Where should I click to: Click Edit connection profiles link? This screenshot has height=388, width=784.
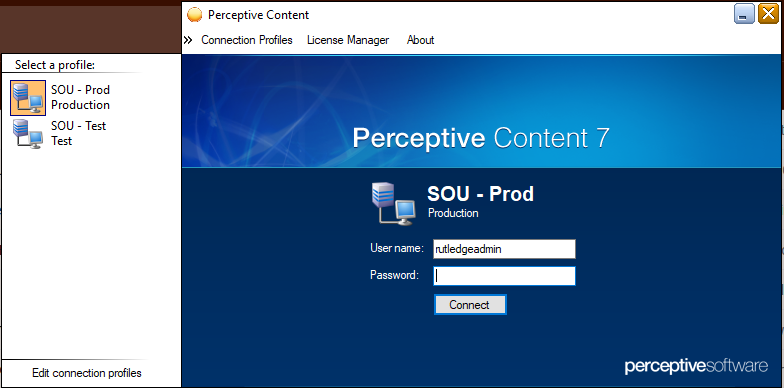click(x=87, y=373)
